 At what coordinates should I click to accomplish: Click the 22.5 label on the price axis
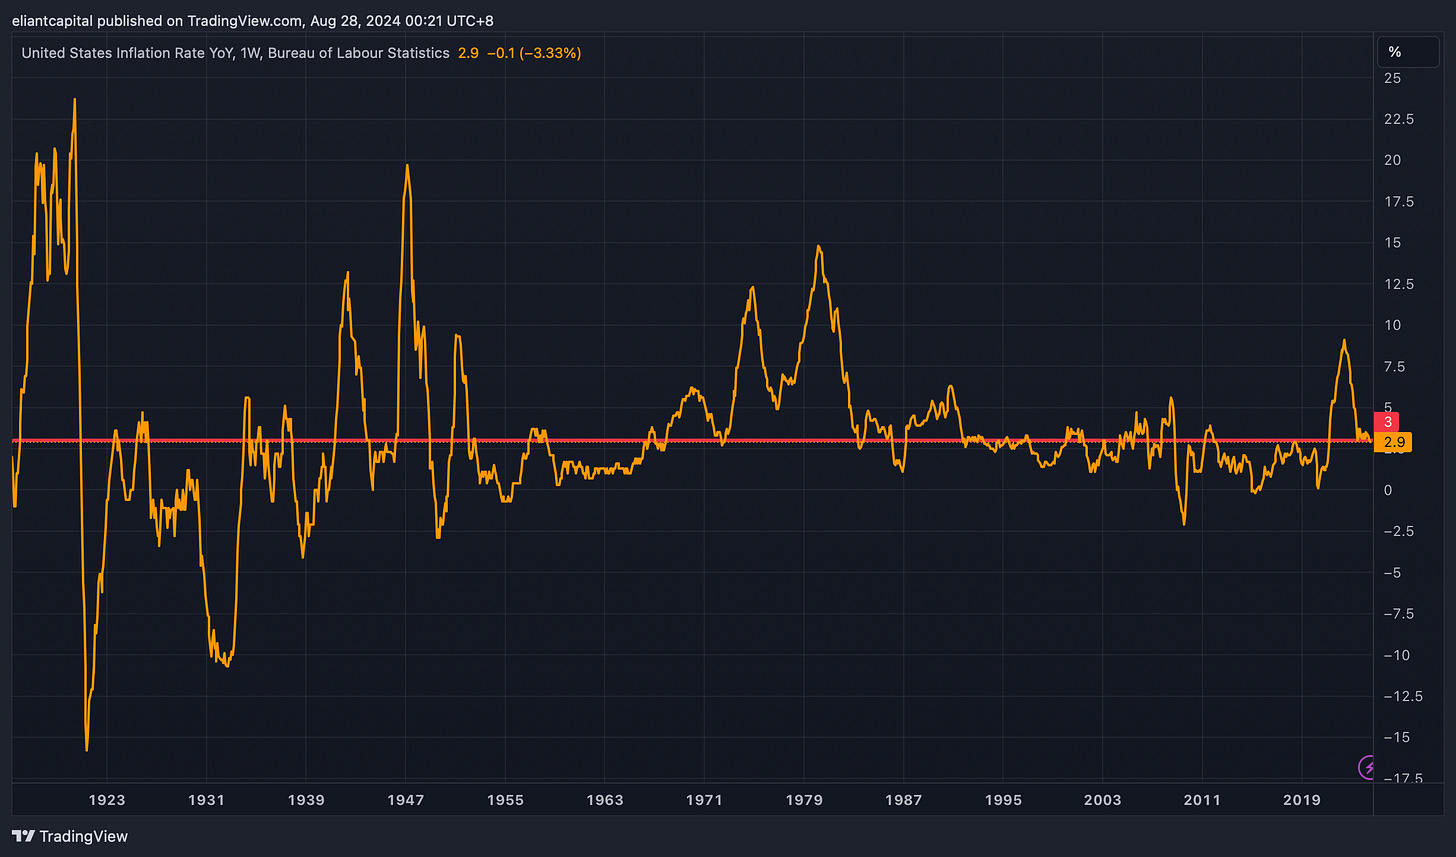point(1397,119)
